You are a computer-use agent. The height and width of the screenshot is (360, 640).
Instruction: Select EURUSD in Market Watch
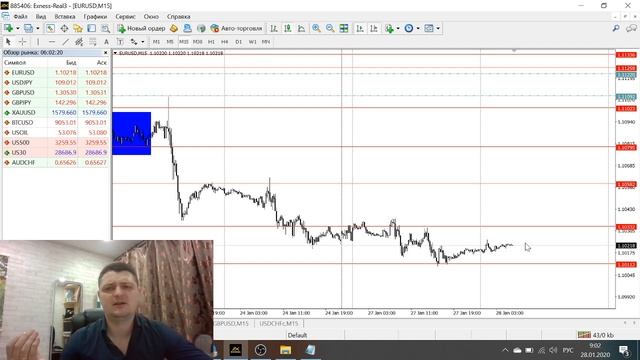tap(56, 72)
